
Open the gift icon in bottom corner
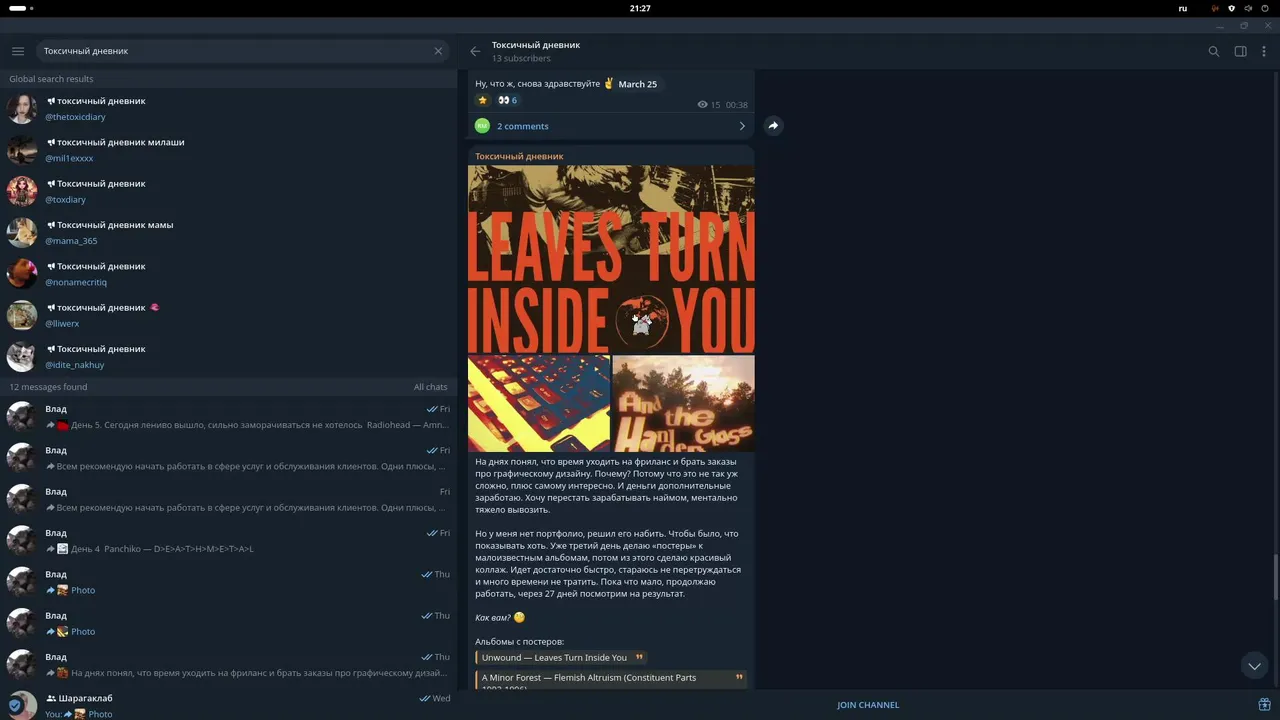[1264, 704]
